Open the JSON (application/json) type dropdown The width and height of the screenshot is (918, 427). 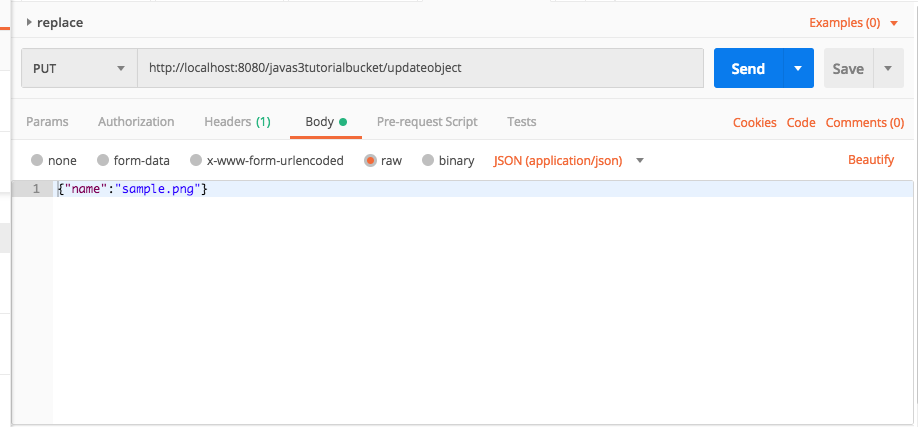(569, 160)
